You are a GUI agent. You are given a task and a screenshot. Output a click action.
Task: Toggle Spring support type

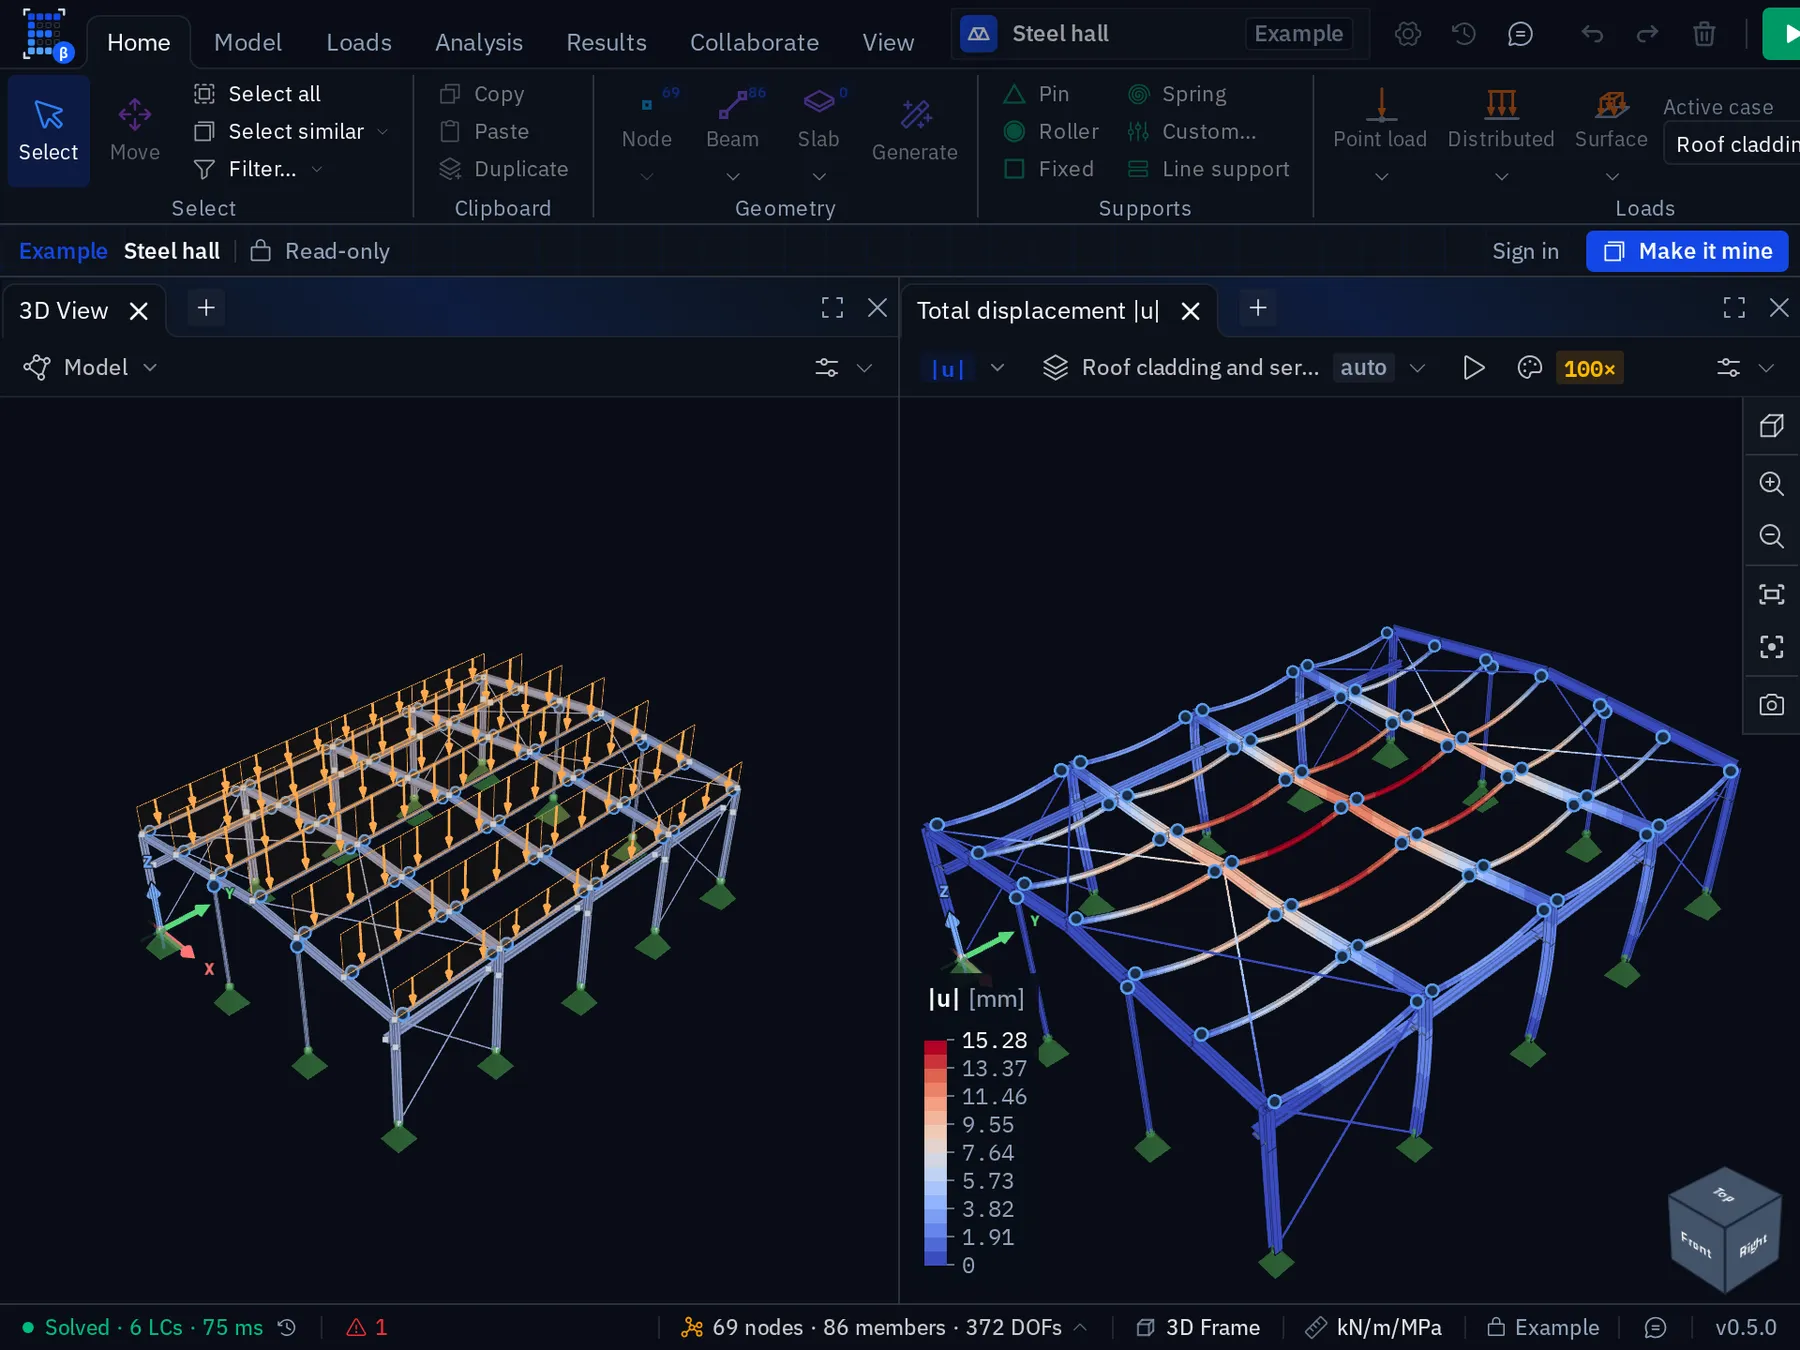pyautogui.click(x=1177, y=94)
